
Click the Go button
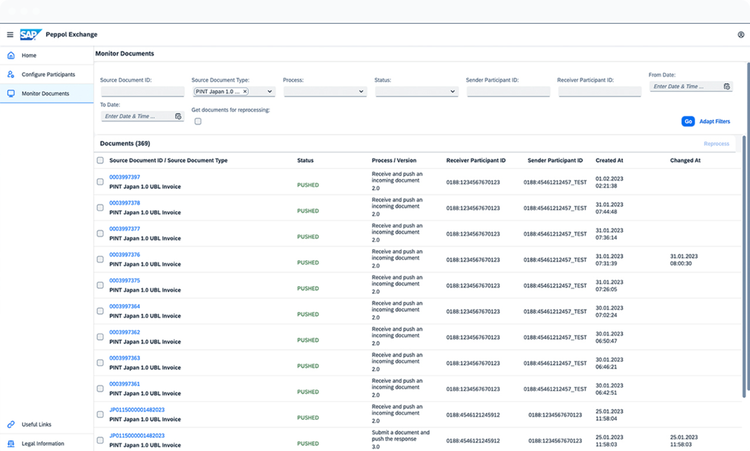(688, 121)
